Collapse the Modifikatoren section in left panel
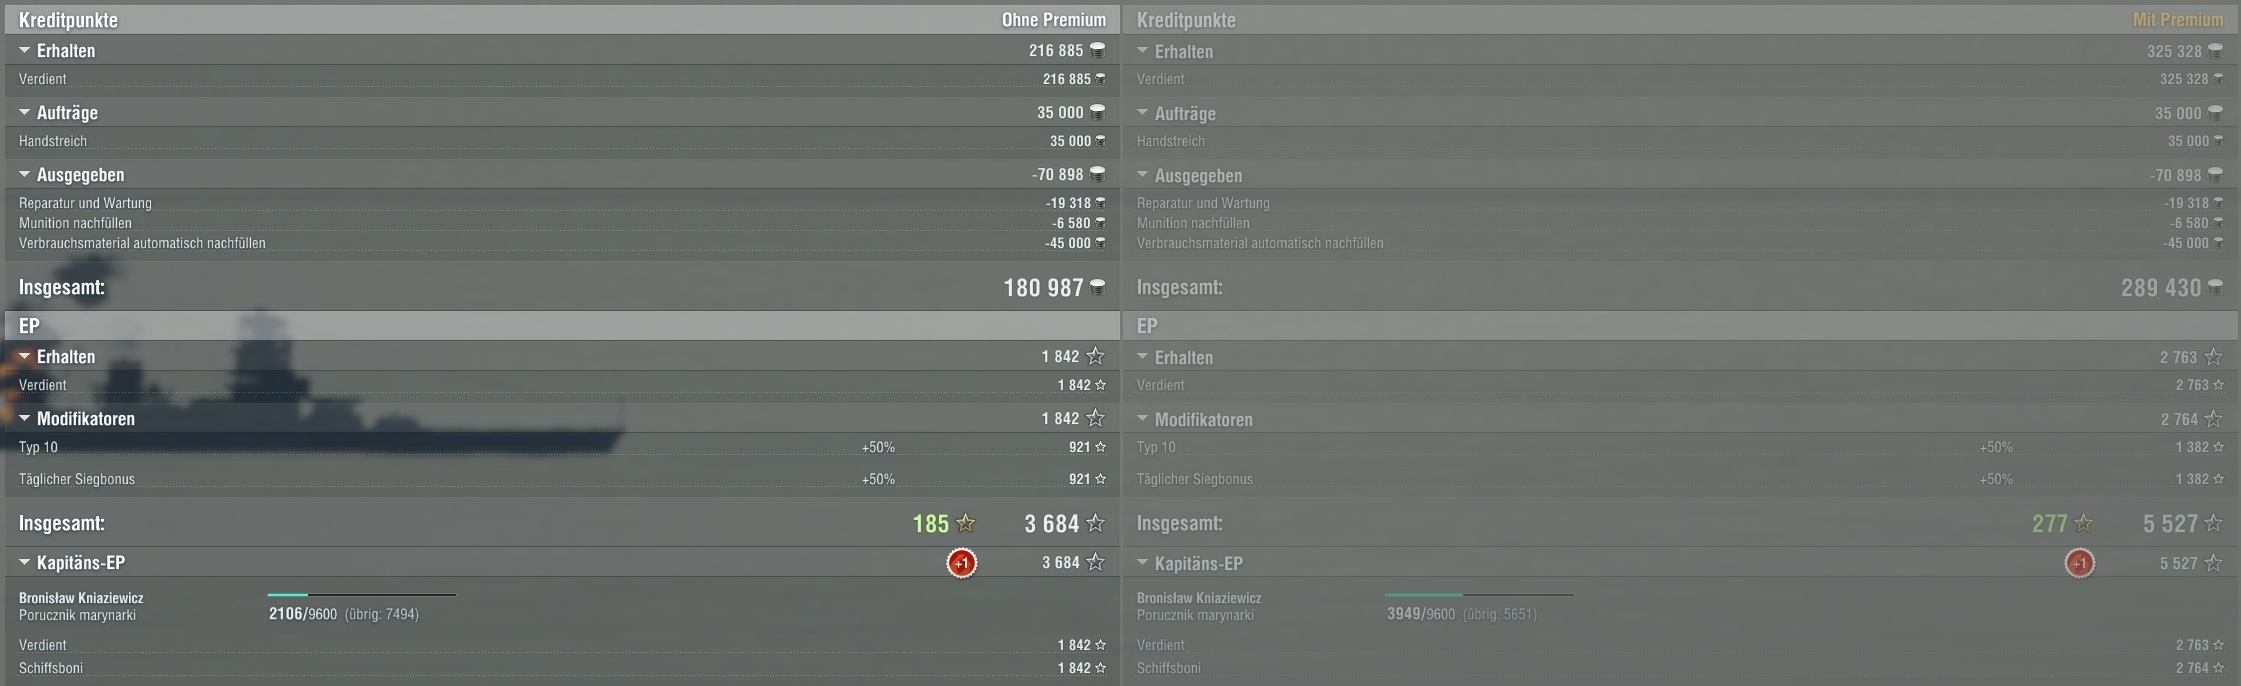This screenshot has height=686, width=2241. click(x=25, y=418)
